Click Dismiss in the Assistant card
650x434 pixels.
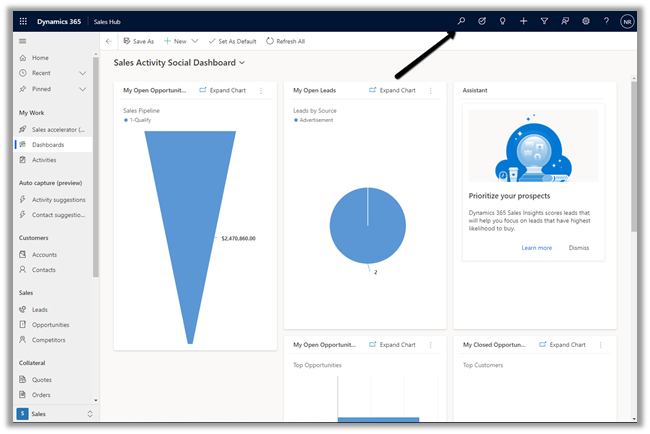pyautogui.click(x=579, y=247)
